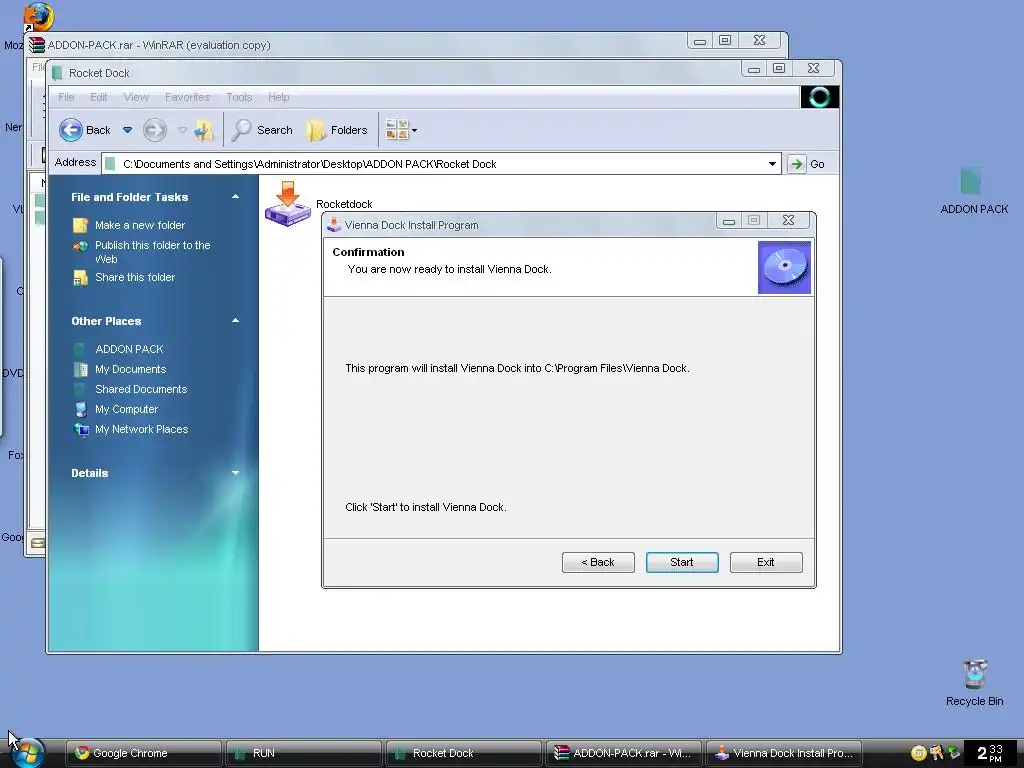Screen dimensions: 1024x768
Task: Open the Favorites menu
Action: coord(187,97)
